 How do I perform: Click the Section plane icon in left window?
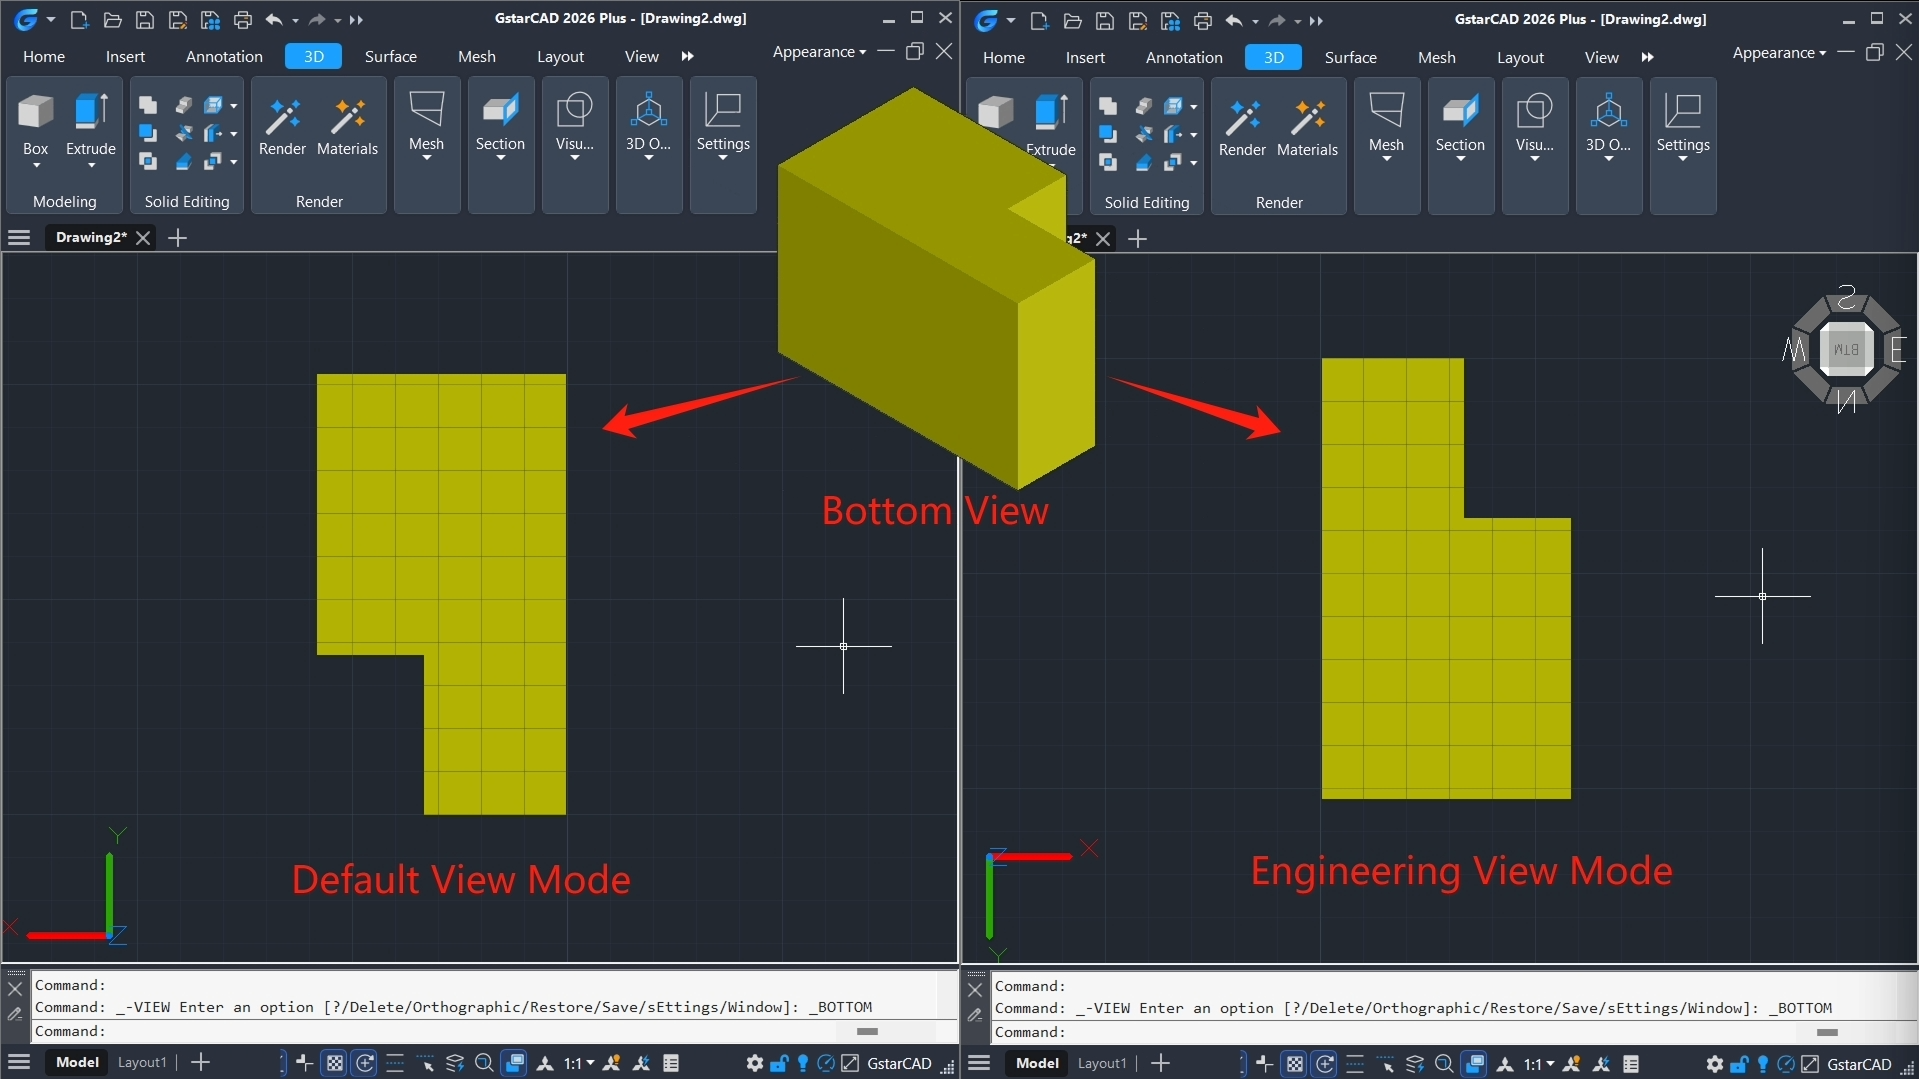pyautogui.click(x=500, y=111)
